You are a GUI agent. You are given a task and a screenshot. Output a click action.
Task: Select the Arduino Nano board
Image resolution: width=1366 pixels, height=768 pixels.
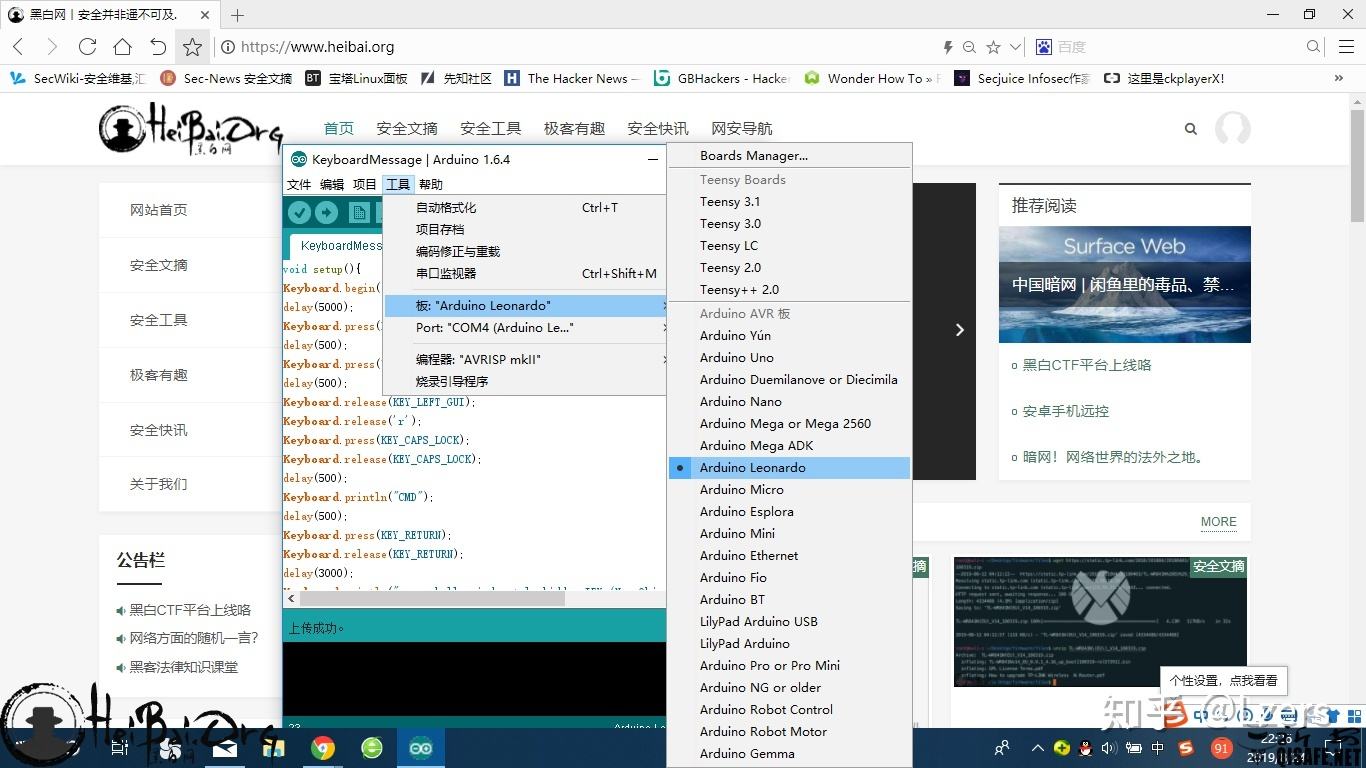[x=790, y=402]
